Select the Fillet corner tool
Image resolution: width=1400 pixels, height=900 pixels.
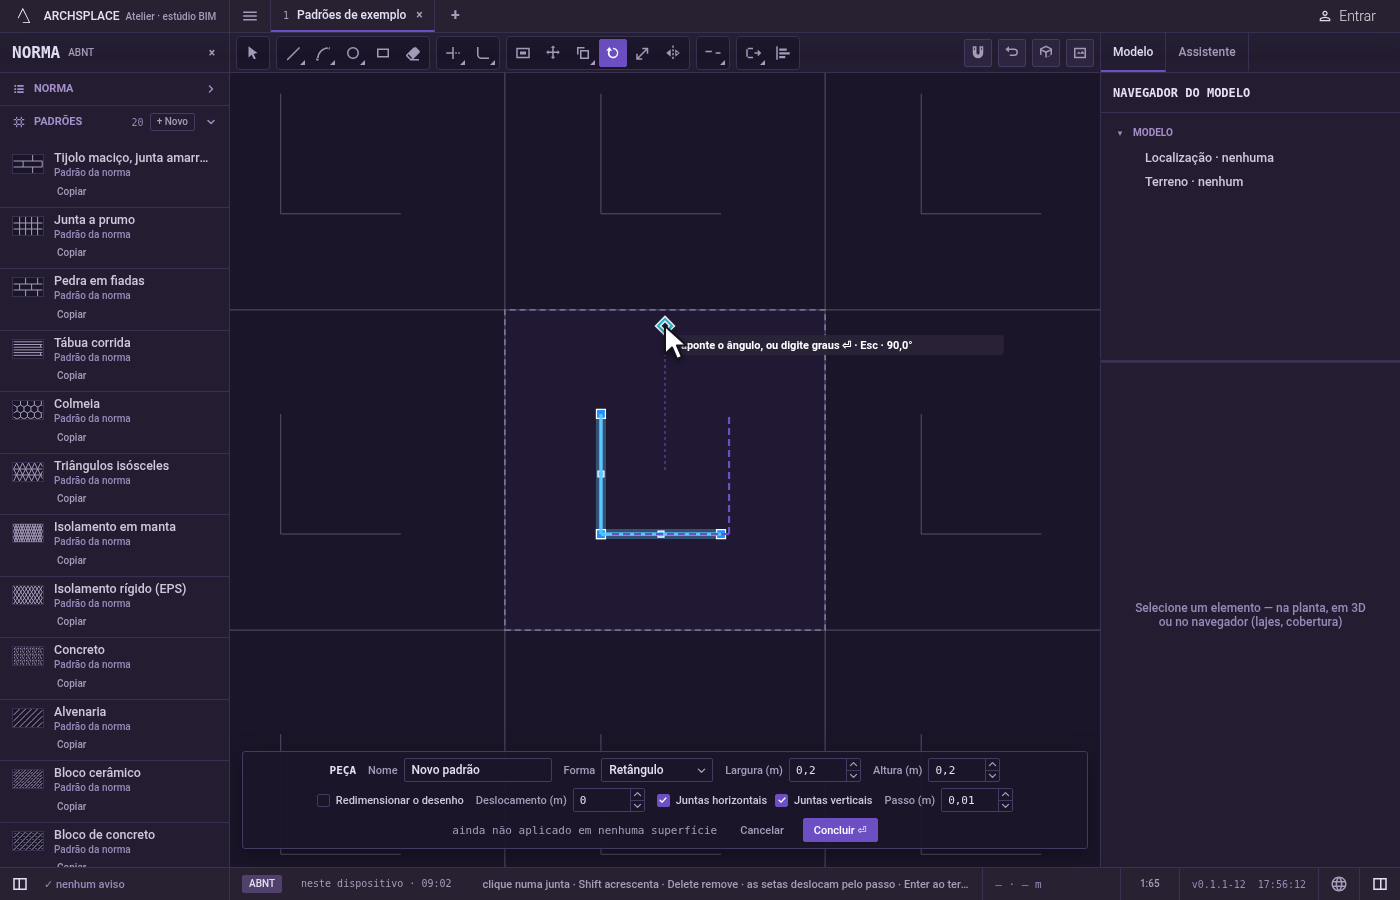pos(483,53)
